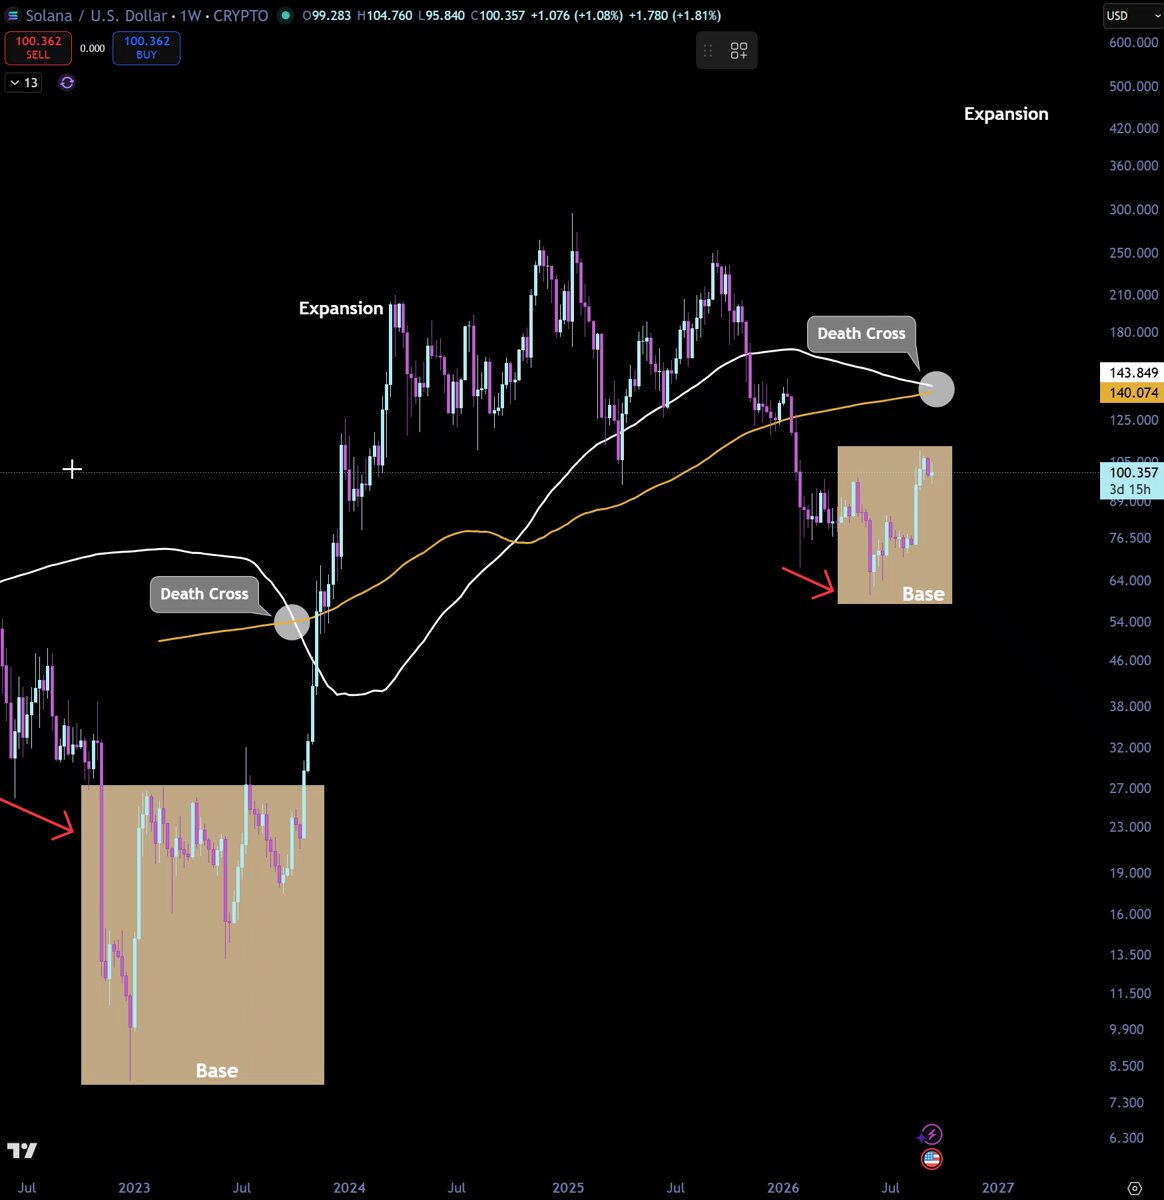The image size is (1164, 1200).
Task: Grab the floating toolbar dotted handle
Action: [x=709, y=51]
